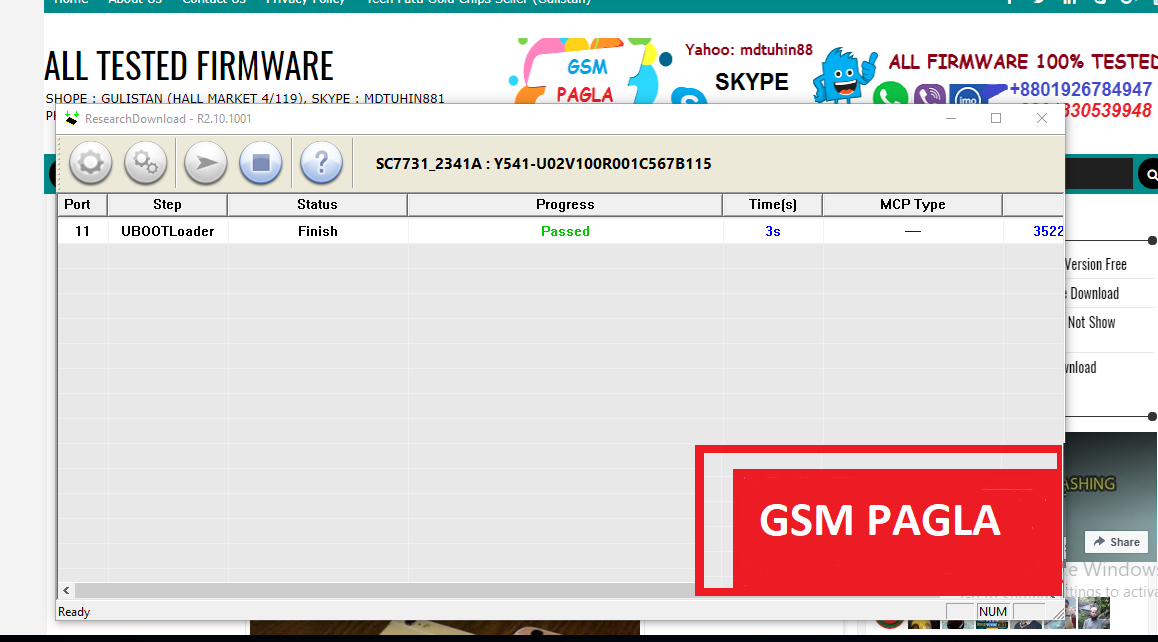Viewport: 1158px width, 642px height.
Task: Click the phone number +8801926784947
Action: point(1080,89)
